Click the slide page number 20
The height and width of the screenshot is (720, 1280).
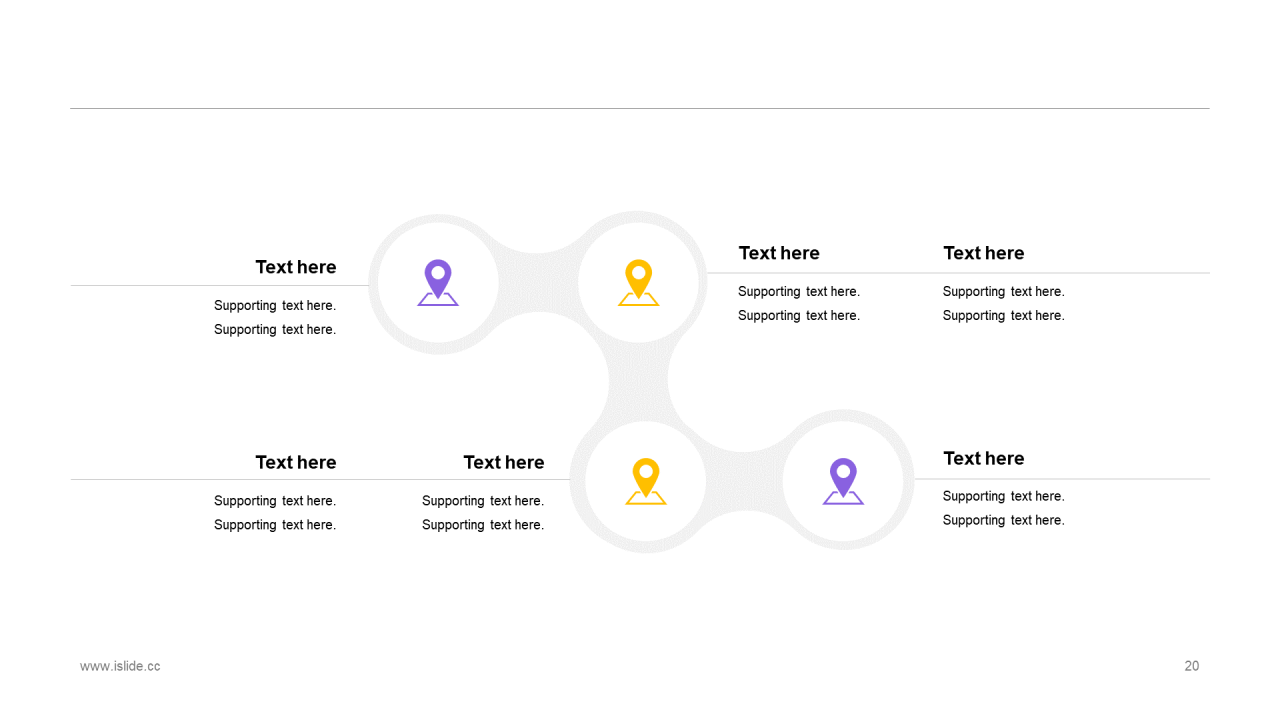(1192, 666)
